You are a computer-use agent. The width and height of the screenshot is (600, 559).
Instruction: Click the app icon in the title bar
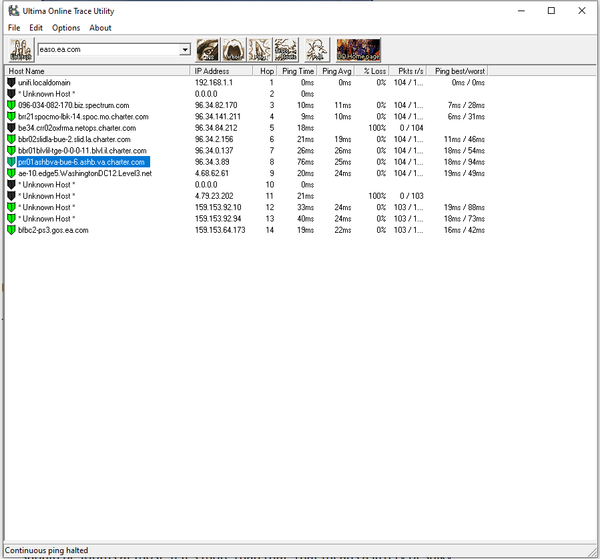tap(14, 11)
